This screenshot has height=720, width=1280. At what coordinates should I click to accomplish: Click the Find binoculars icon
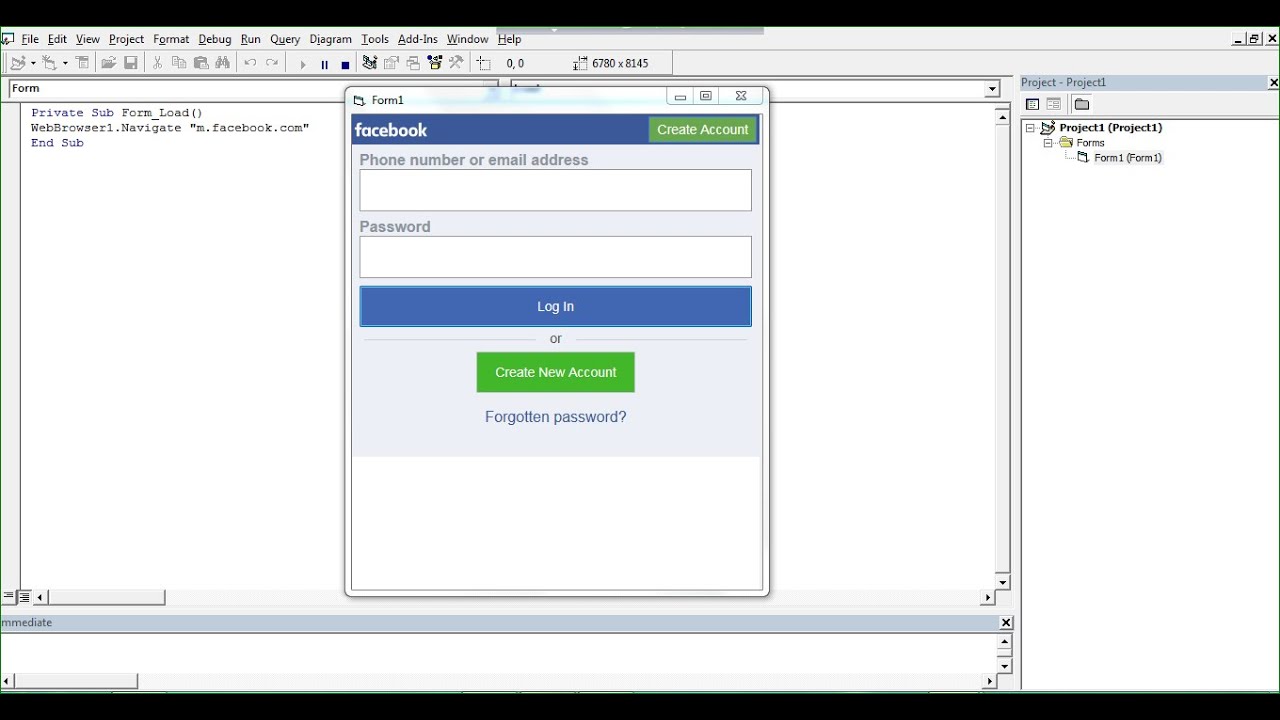223,63
